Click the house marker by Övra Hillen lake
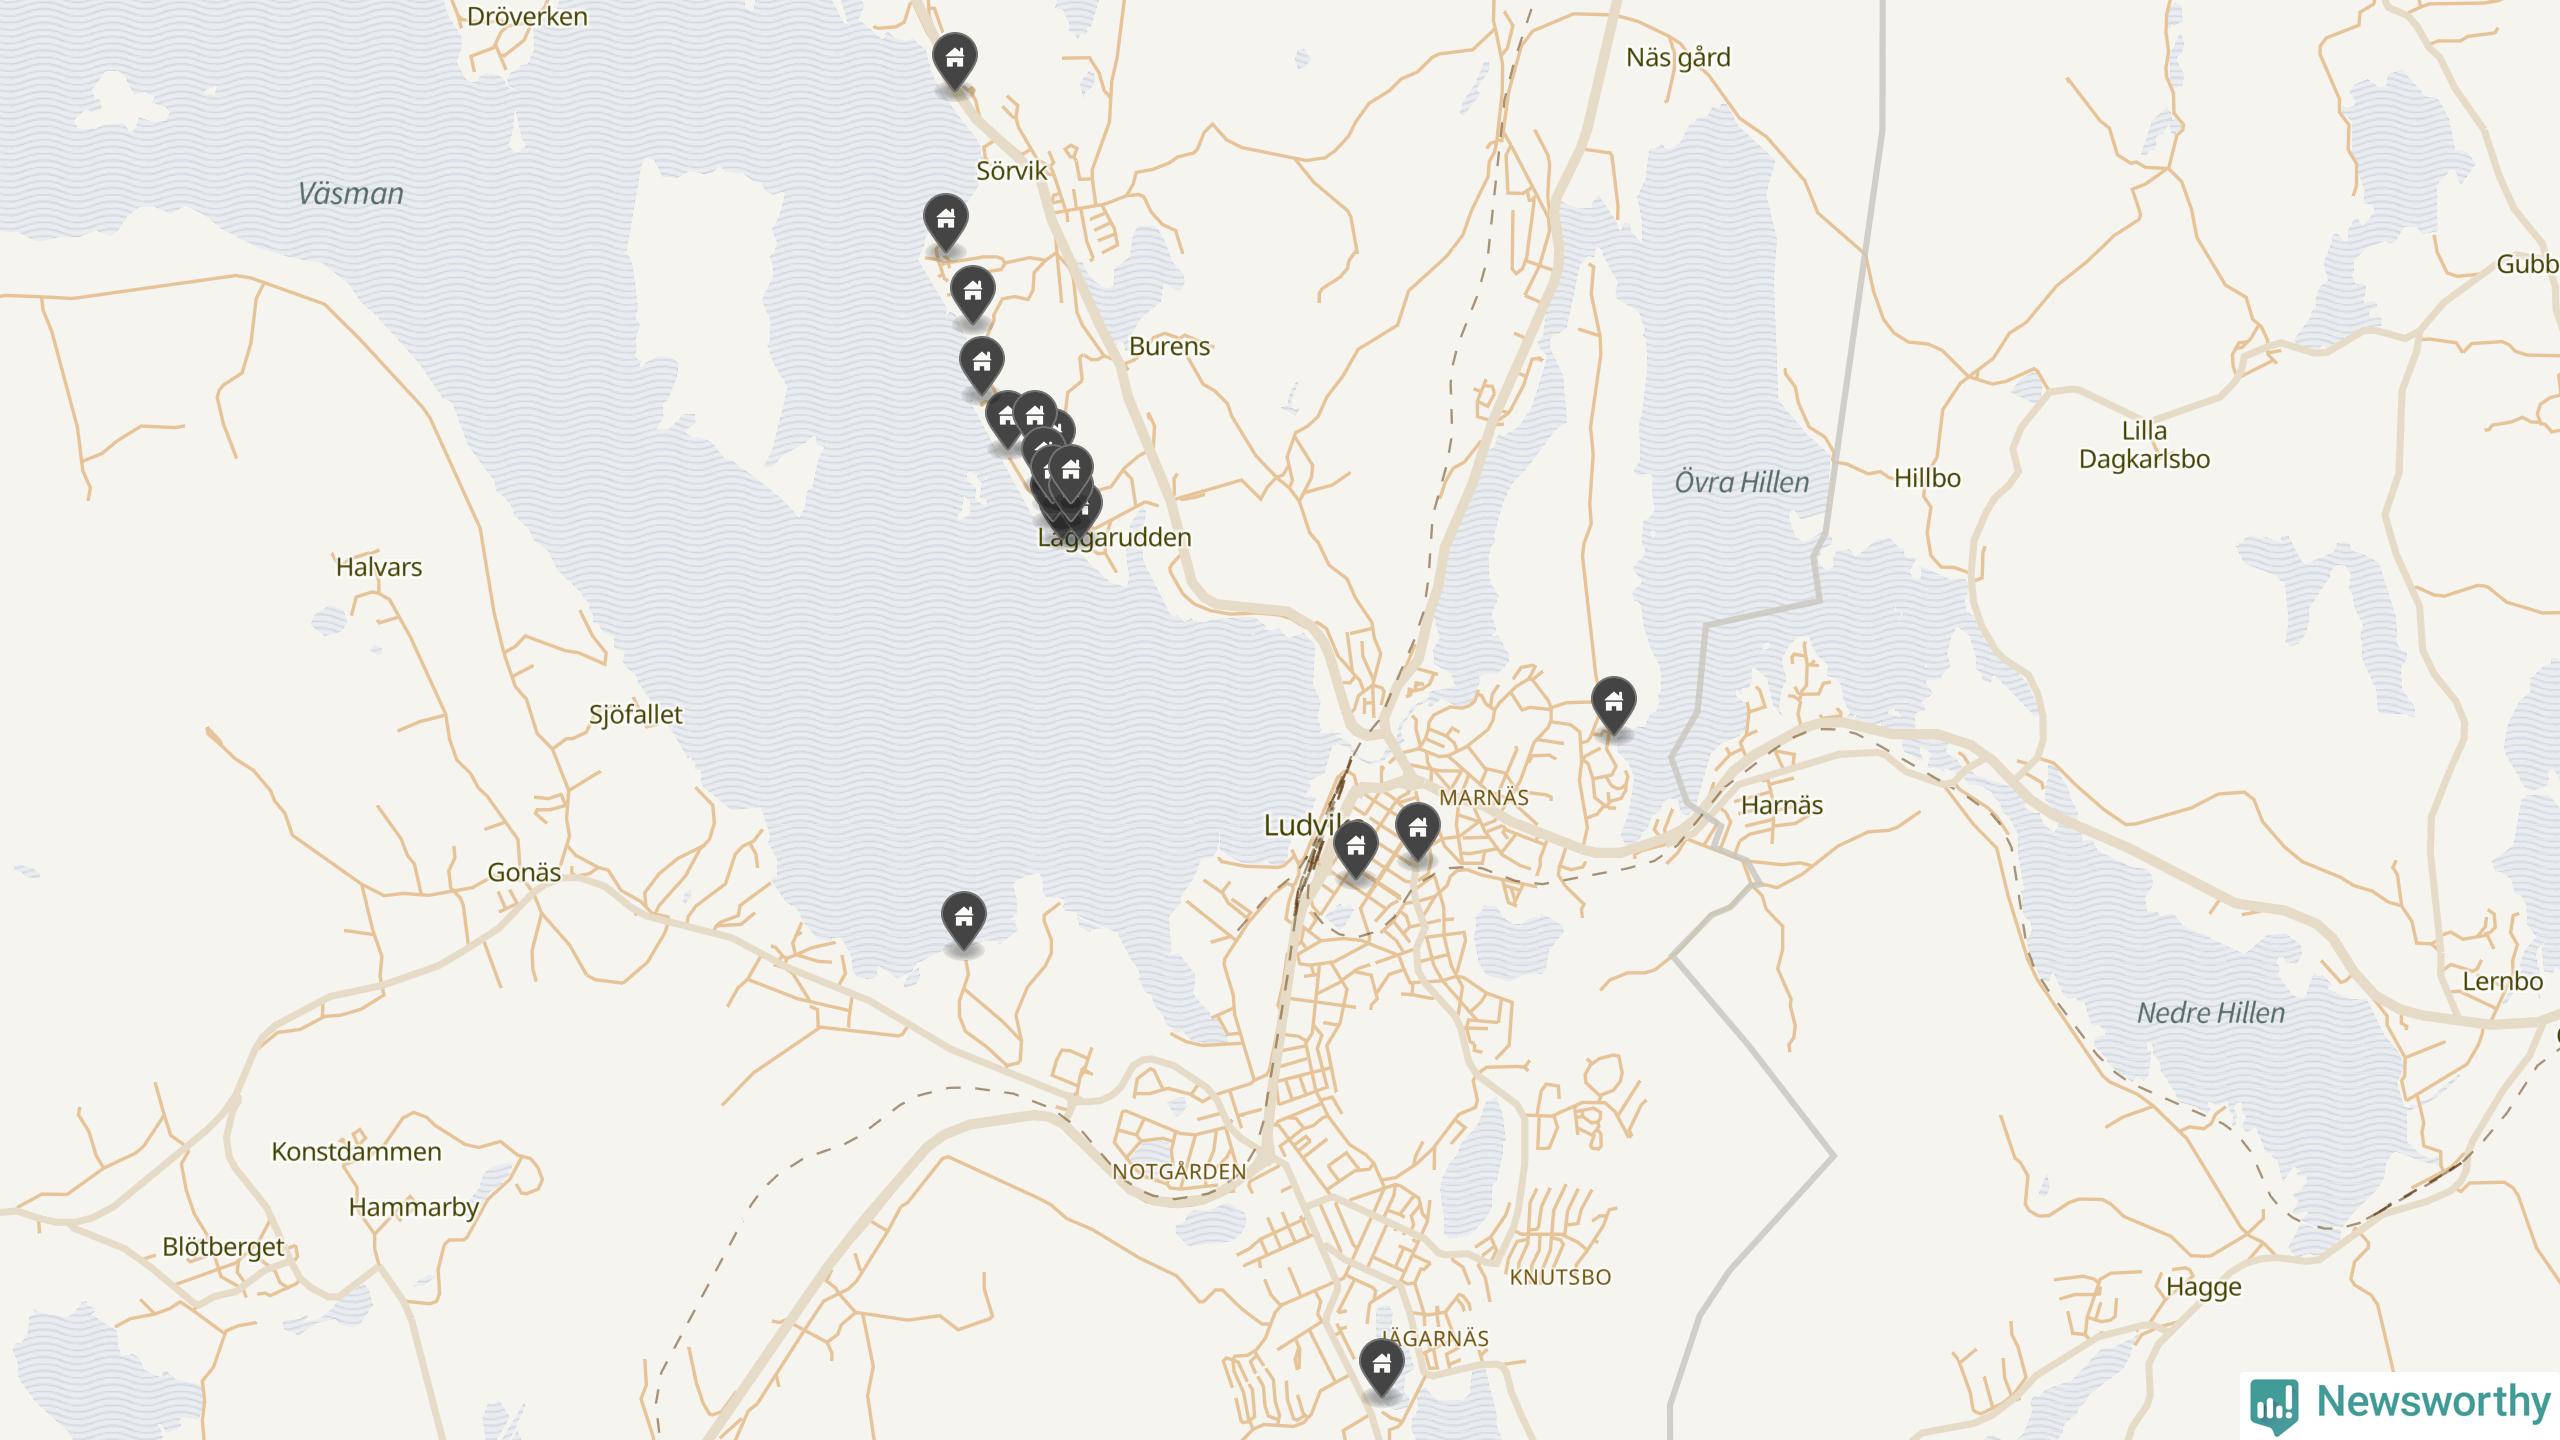The height and width of the screenshot is (1440, 2560). click(x=1614, y=704)
